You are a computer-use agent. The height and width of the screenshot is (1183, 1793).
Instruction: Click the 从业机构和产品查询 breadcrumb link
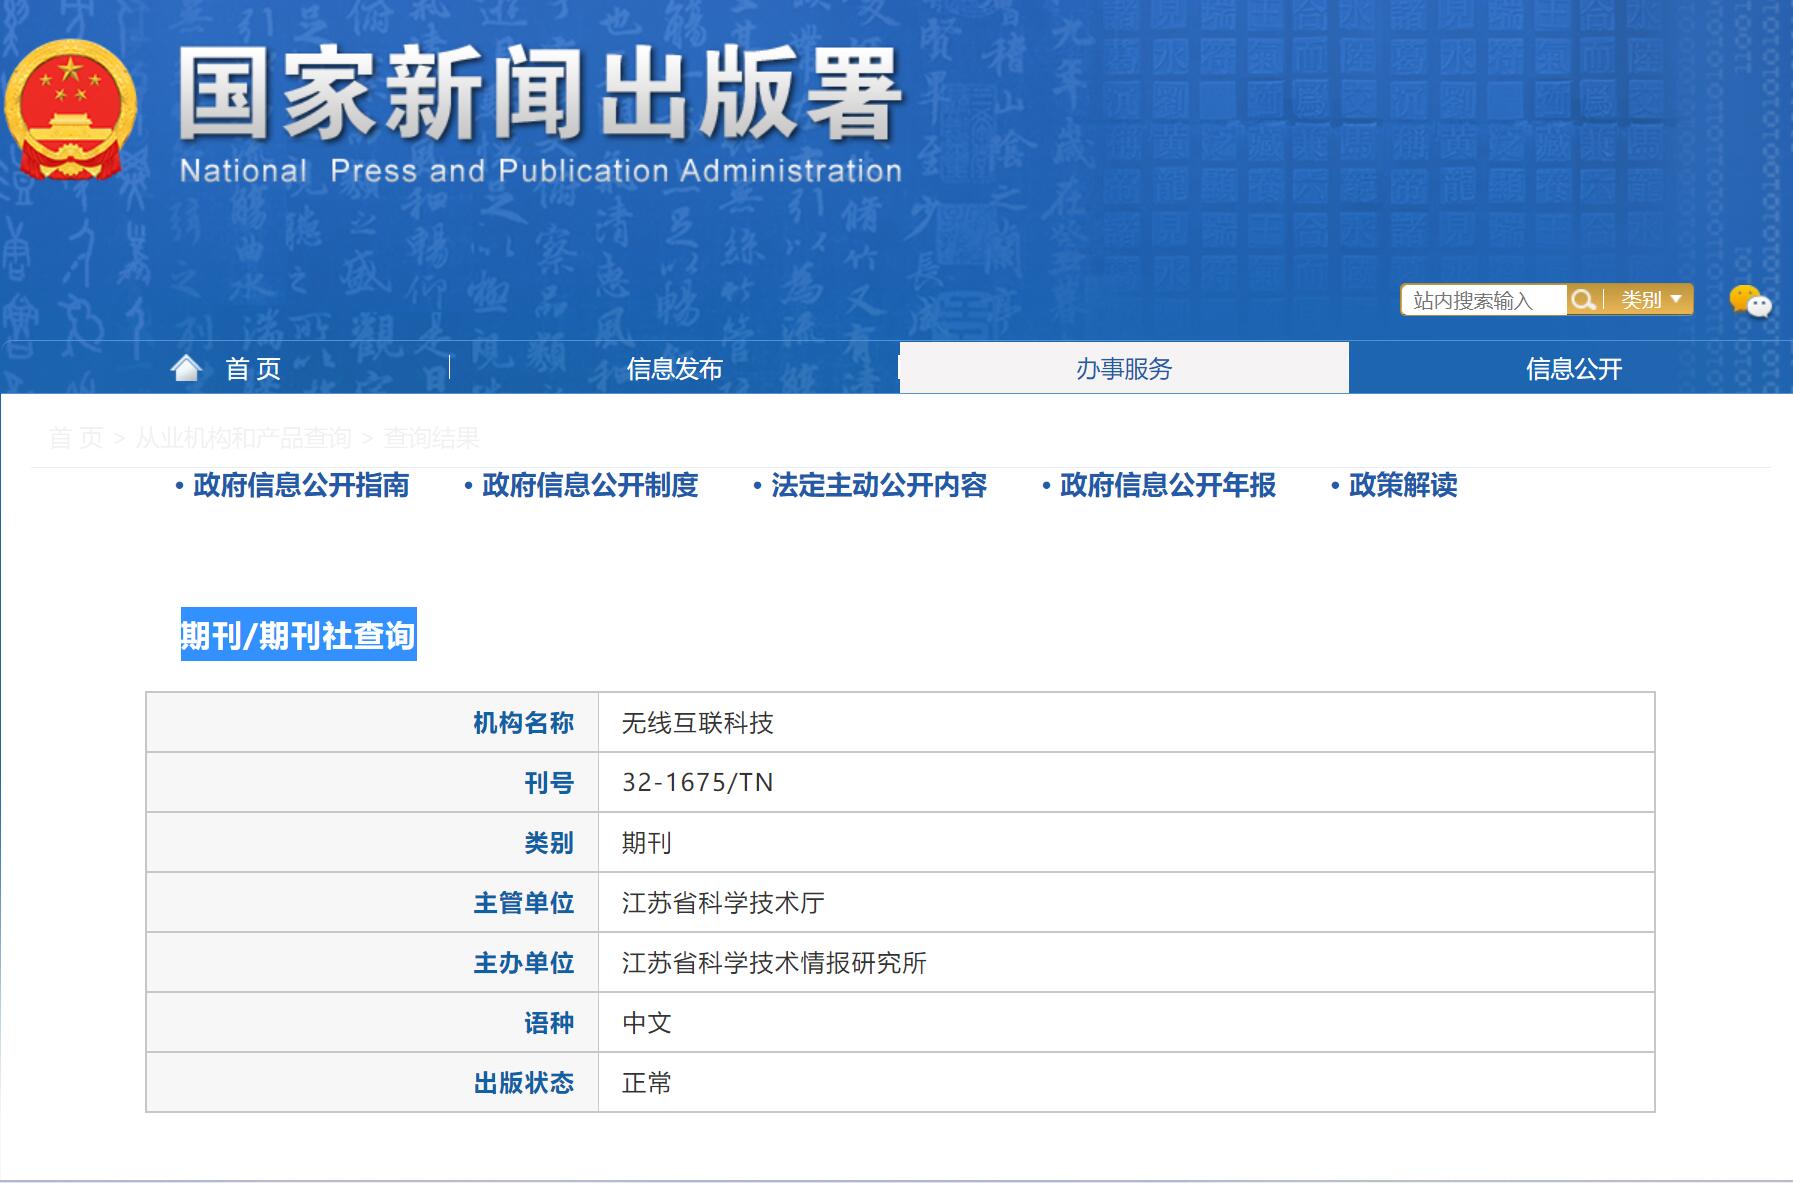(x=243, y=438)
